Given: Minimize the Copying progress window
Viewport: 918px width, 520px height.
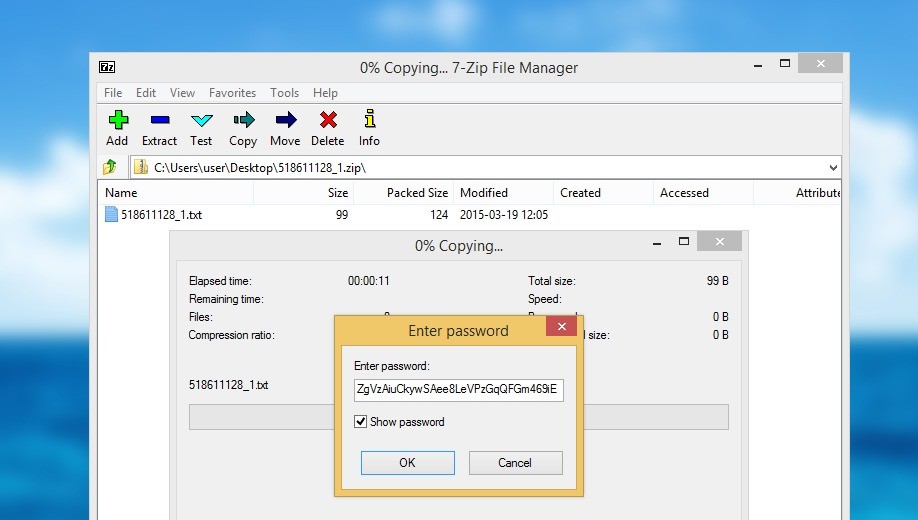Looking at the screenshot, I should 657,242.
